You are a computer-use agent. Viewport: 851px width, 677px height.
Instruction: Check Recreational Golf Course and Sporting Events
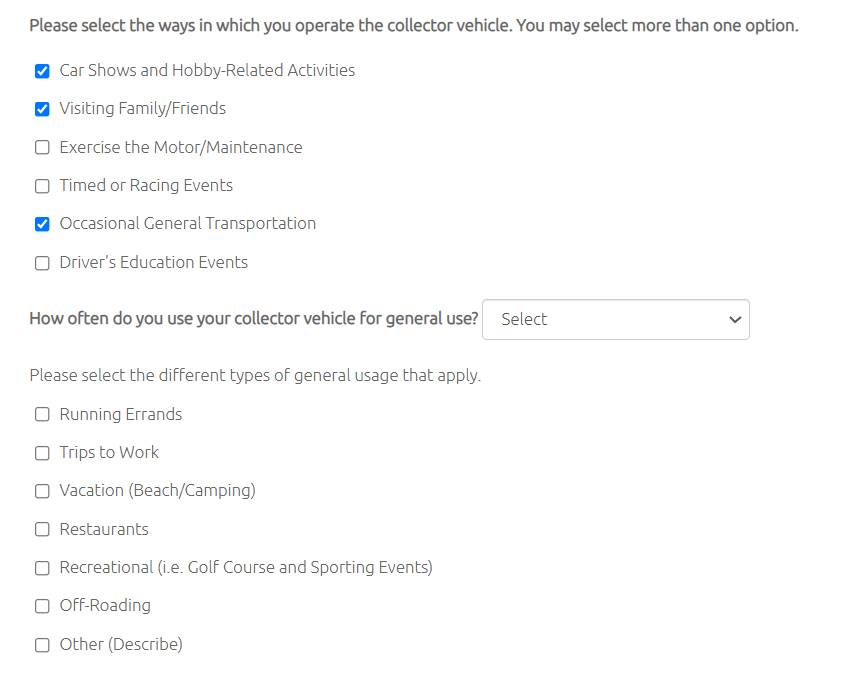point(42,568)
